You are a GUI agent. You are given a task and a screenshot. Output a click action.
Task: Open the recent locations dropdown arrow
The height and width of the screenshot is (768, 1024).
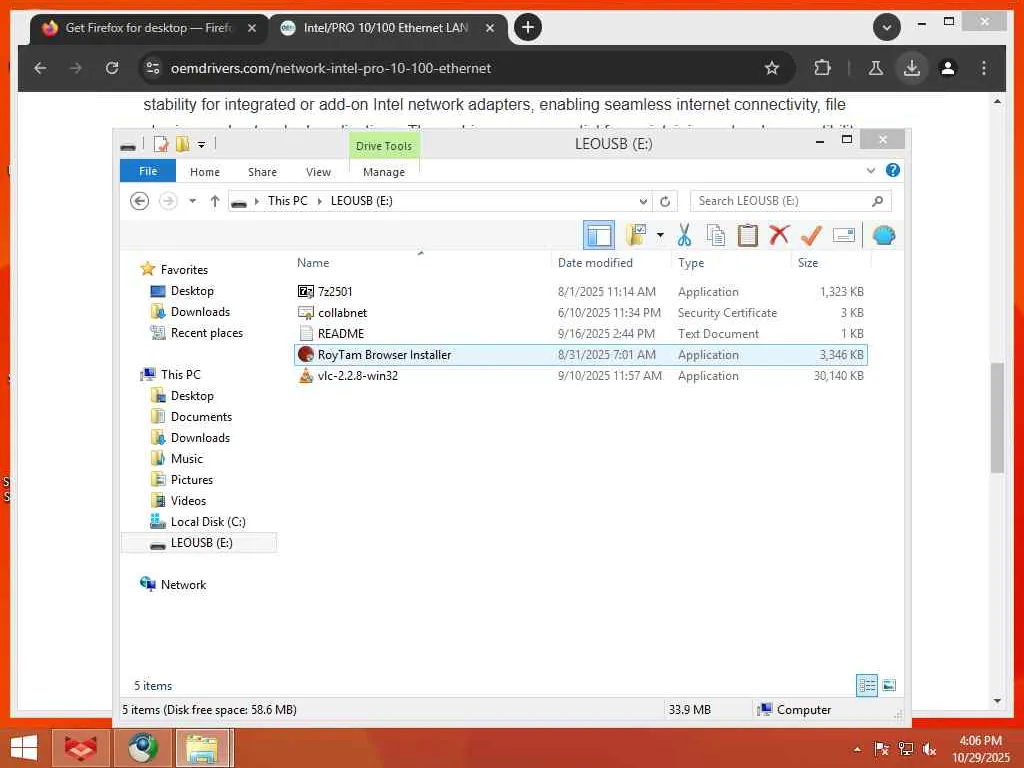(193, 201)
